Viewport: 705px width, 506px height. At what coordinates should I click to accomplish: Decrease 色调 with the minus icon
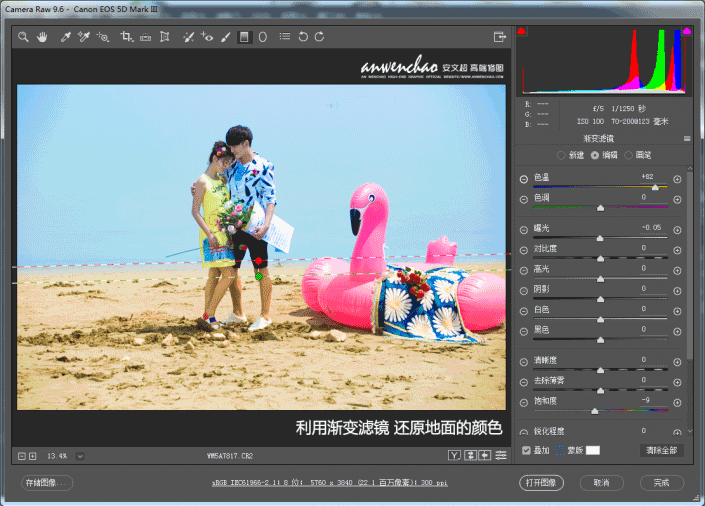[x=524, y=199]
